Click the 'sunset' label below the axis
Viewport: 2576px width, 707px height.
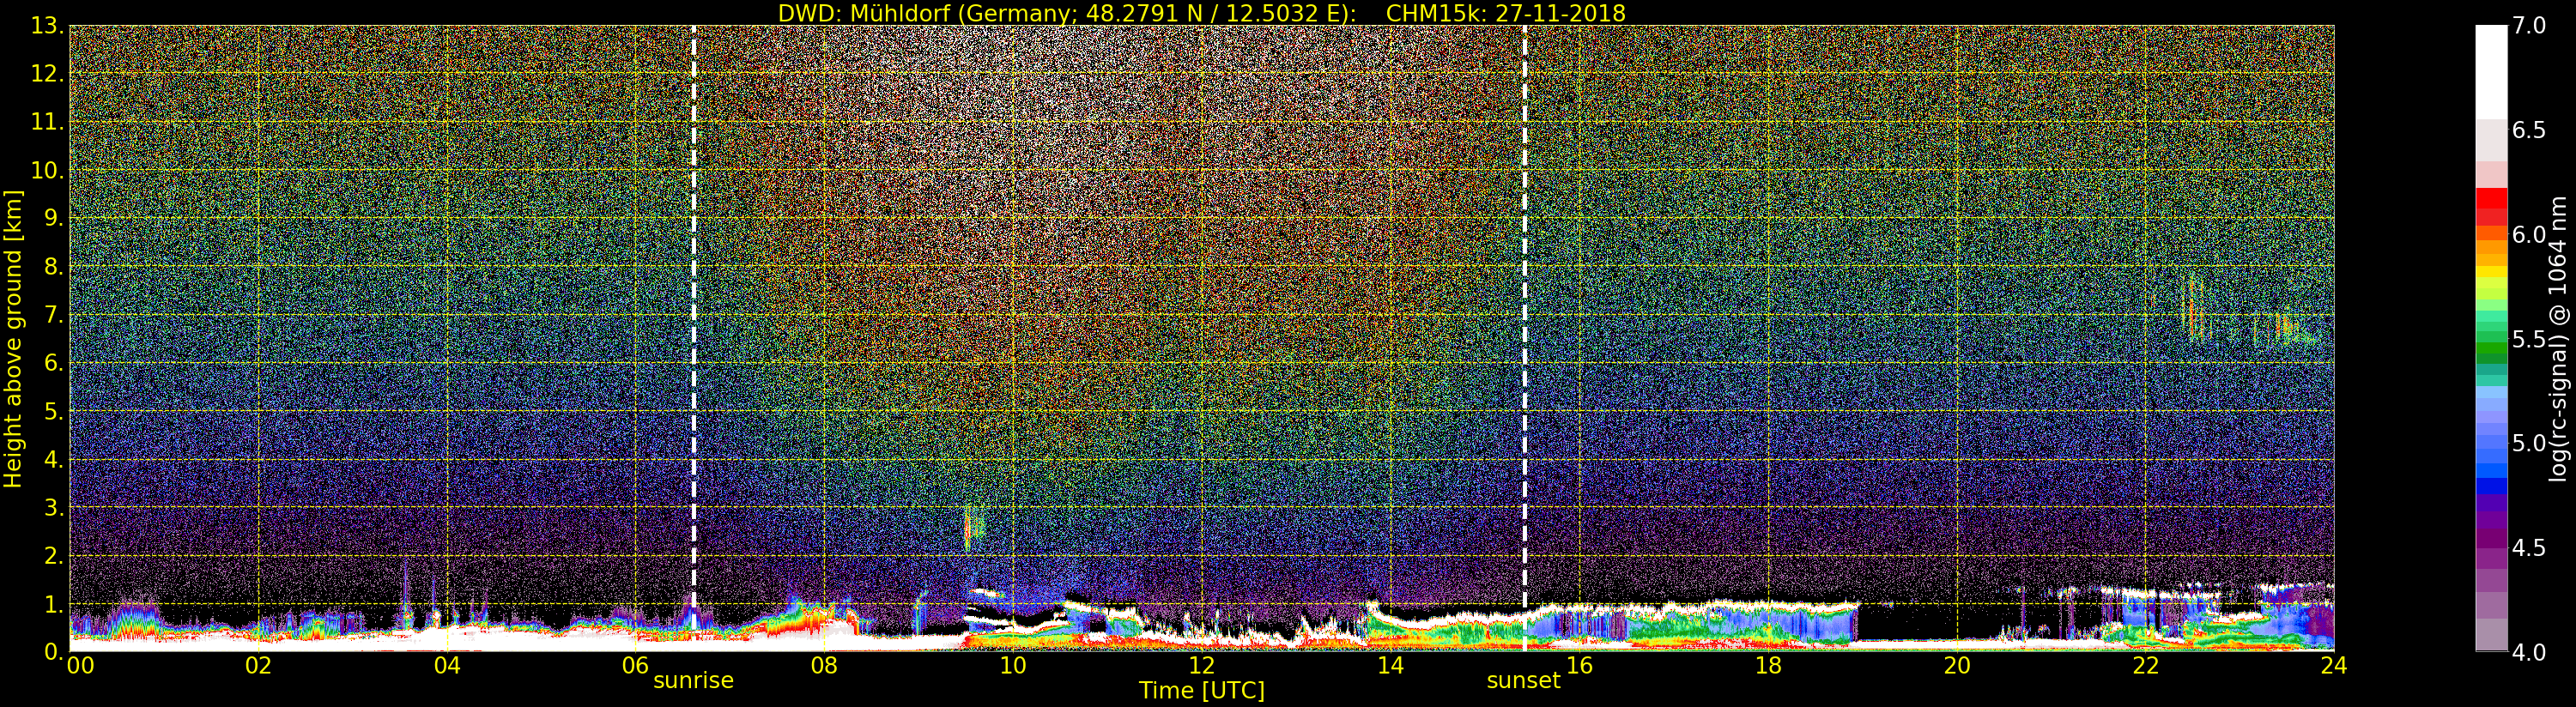point(1523,680)
